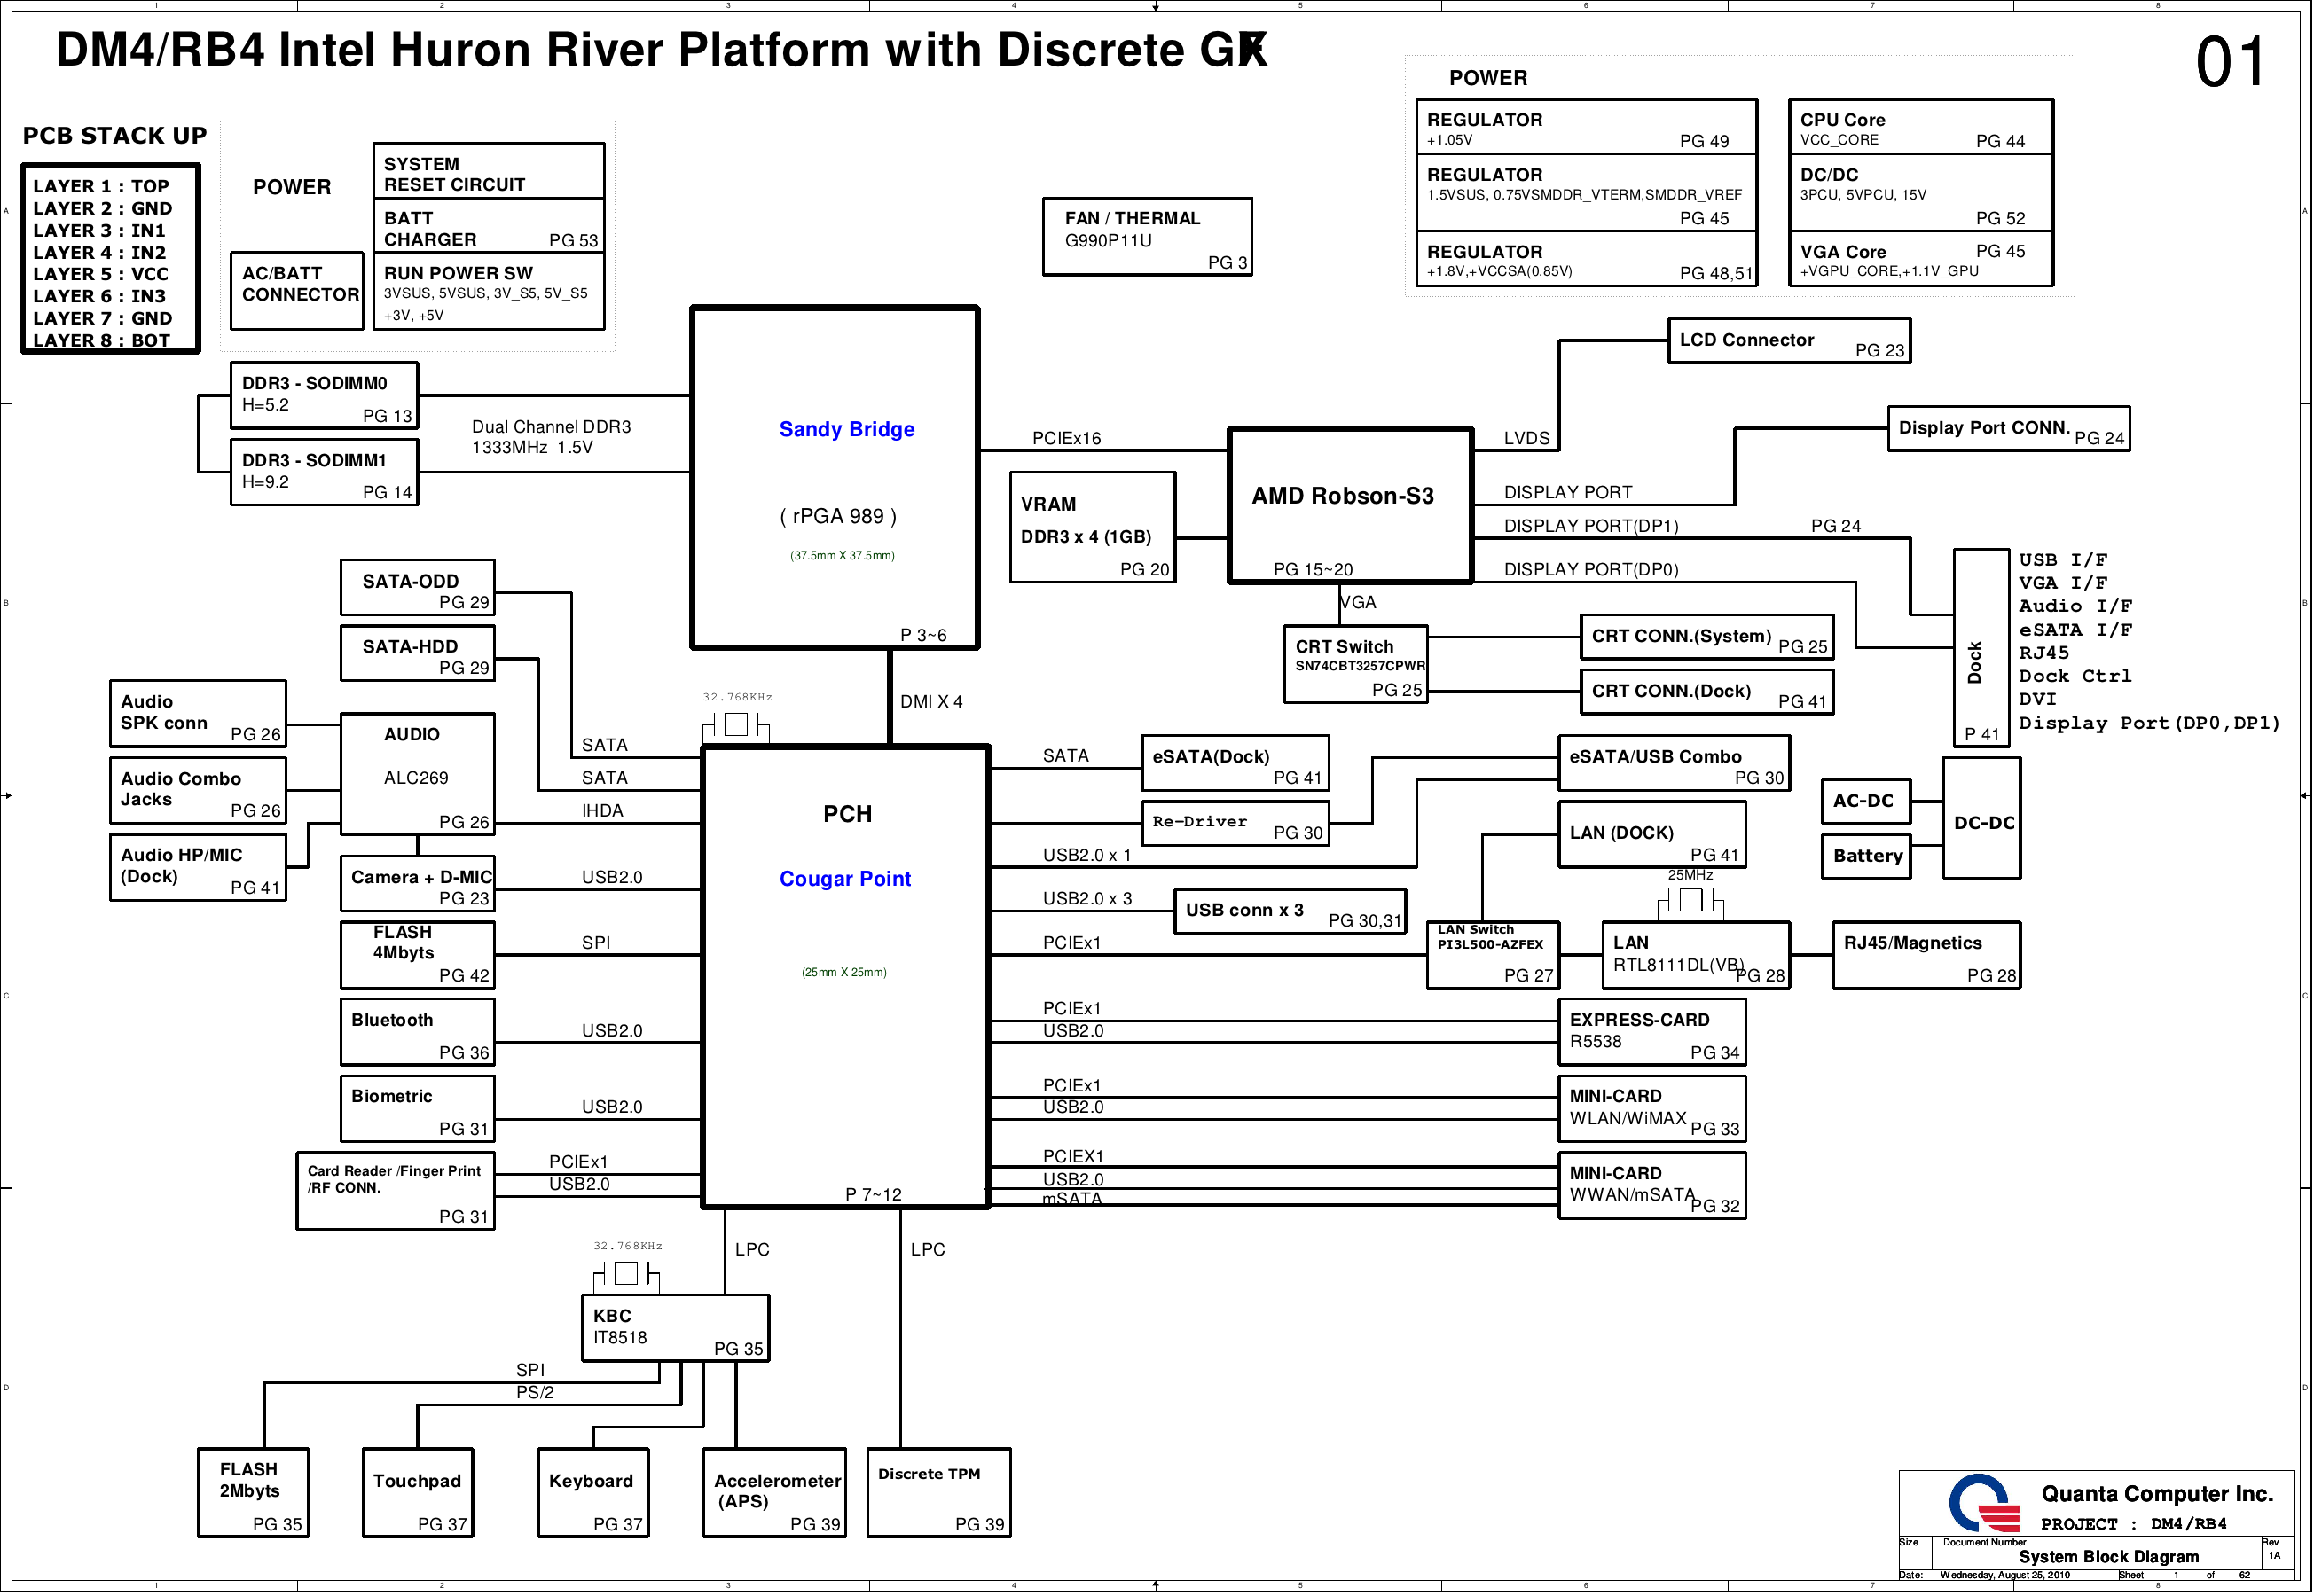
Task: Click the 32.768KHz crystal symbol above KBC
Action: click(626, 1275)
